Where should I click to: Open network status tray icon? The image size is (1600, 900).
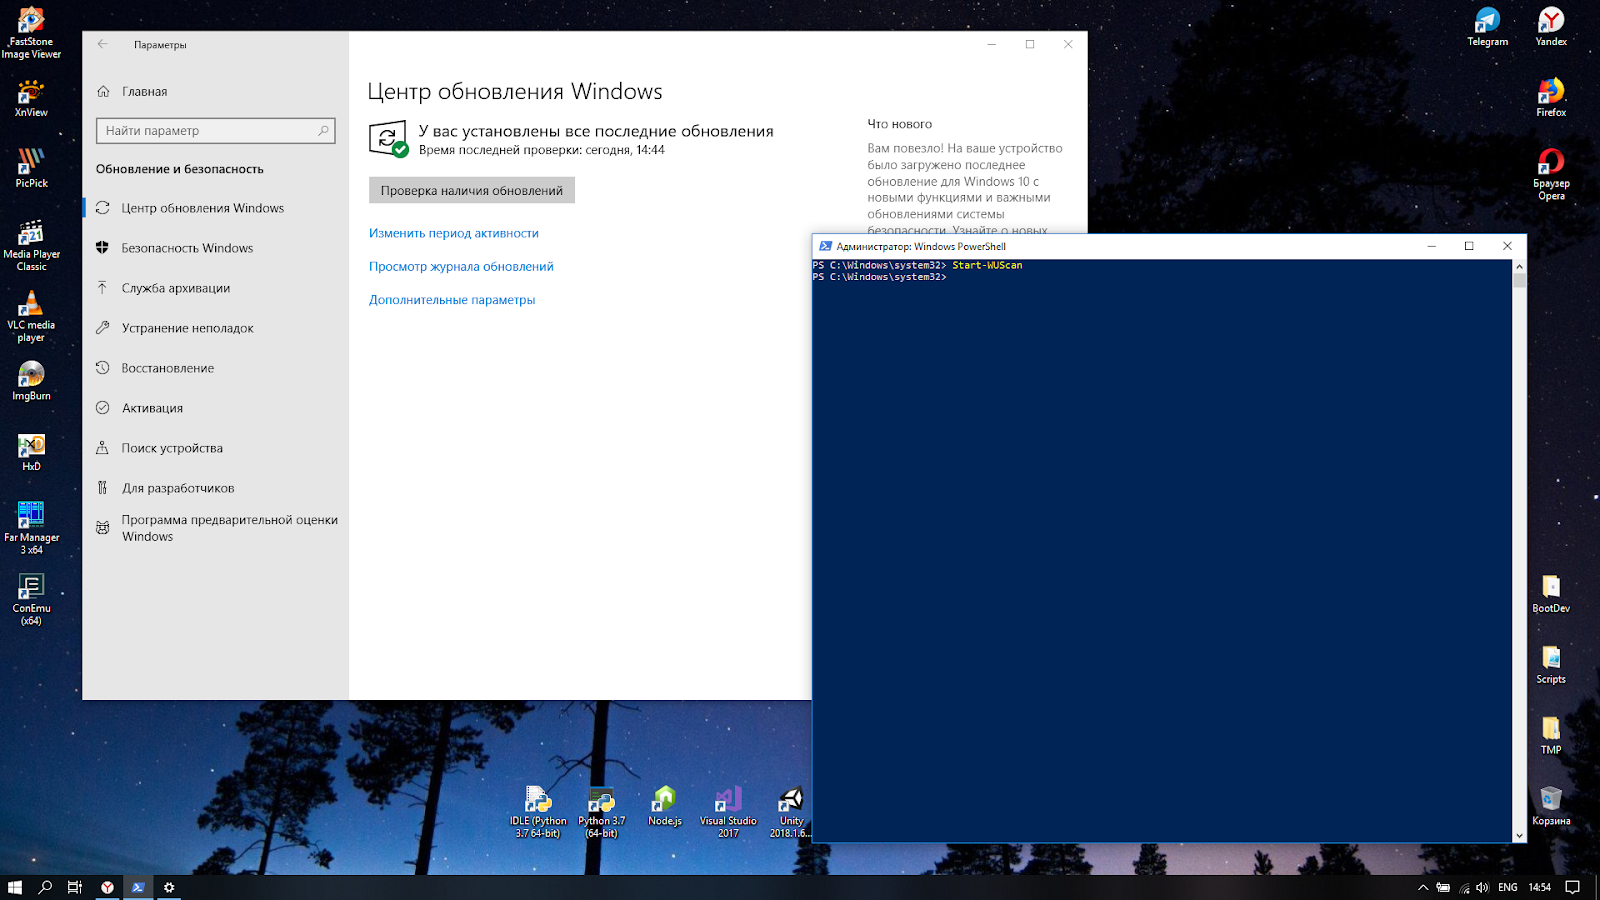[1464, 887]
